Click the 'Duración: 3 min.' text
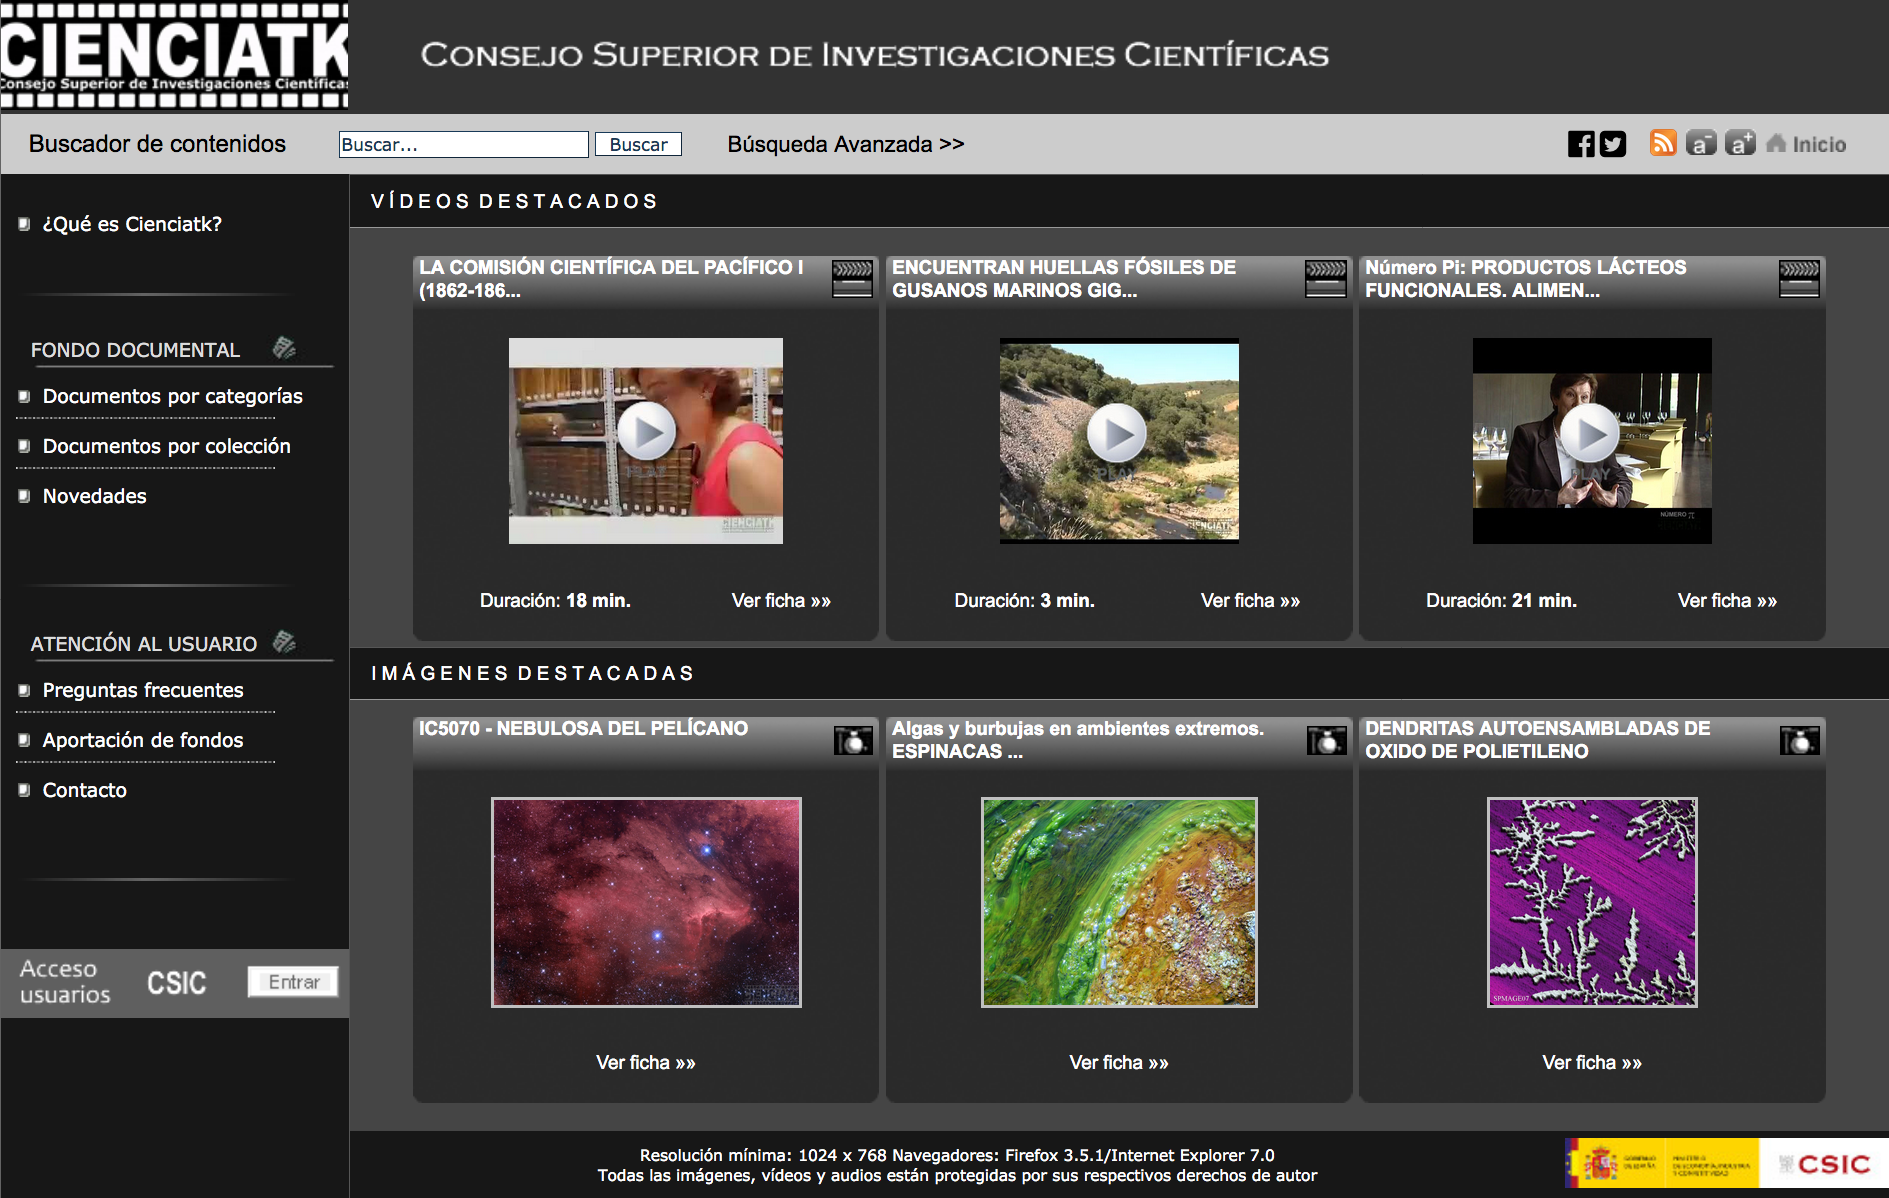This screenshot has height=1198, width=1889. (x=1024, y=601)
